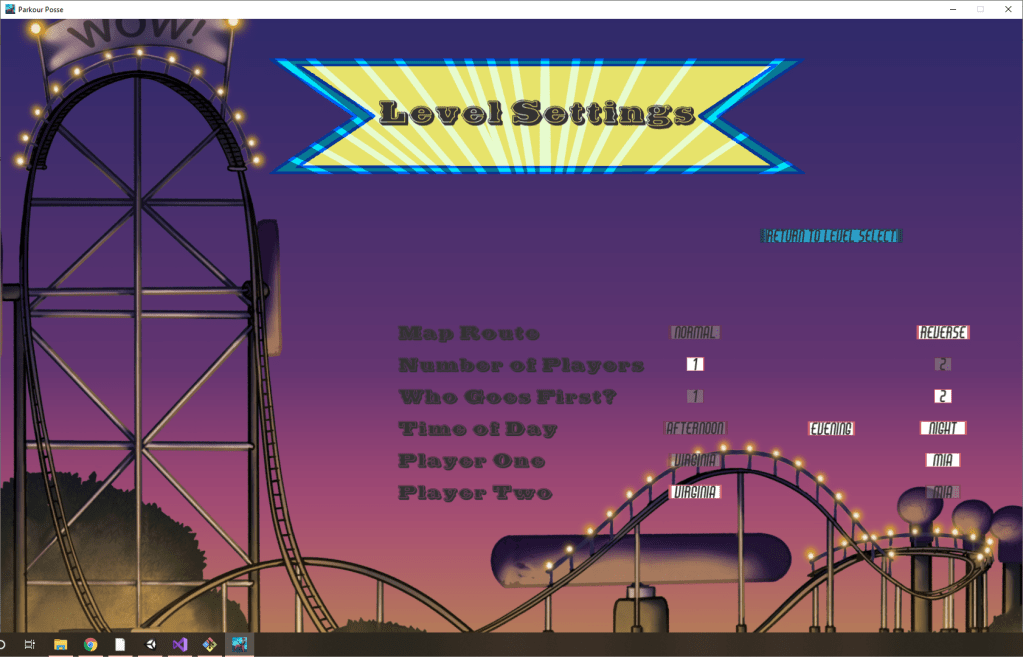1023x658 pixels.
Task: Choose 2 for Number of Players
Action: tap(942, 364)
